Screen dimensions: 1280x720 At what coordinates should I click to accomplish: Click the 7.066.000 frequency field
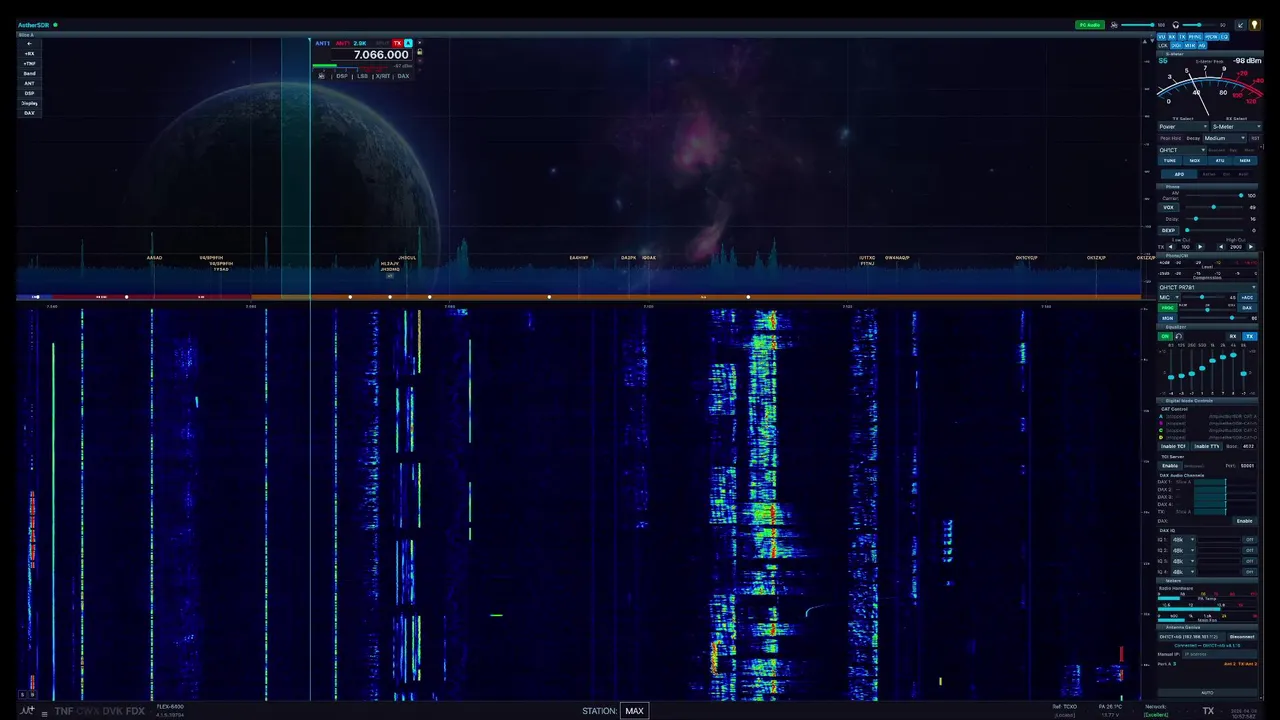pyautogui.click(x=372, y=54)
